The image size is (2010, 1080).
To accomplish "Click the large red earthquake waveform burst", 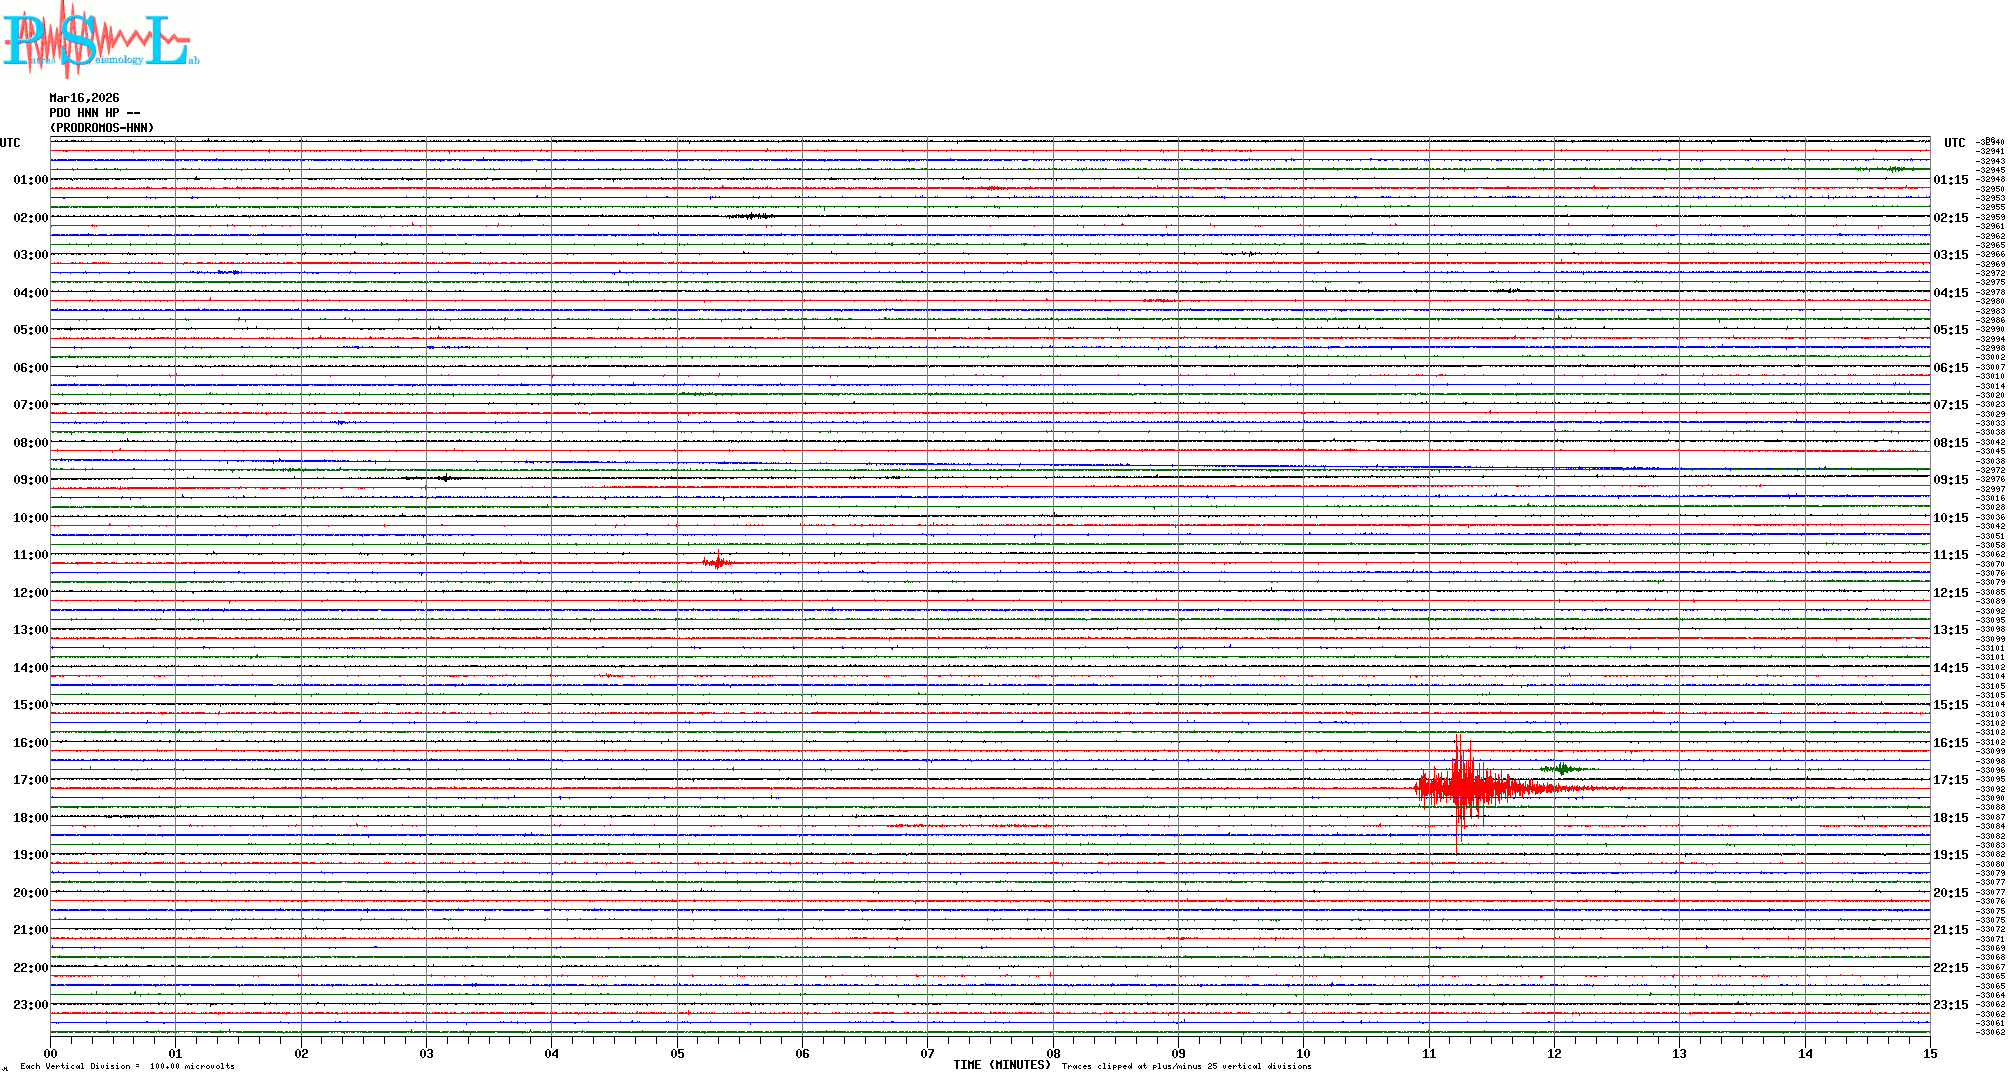I will pyautogui.click(x=1462, y=788).
